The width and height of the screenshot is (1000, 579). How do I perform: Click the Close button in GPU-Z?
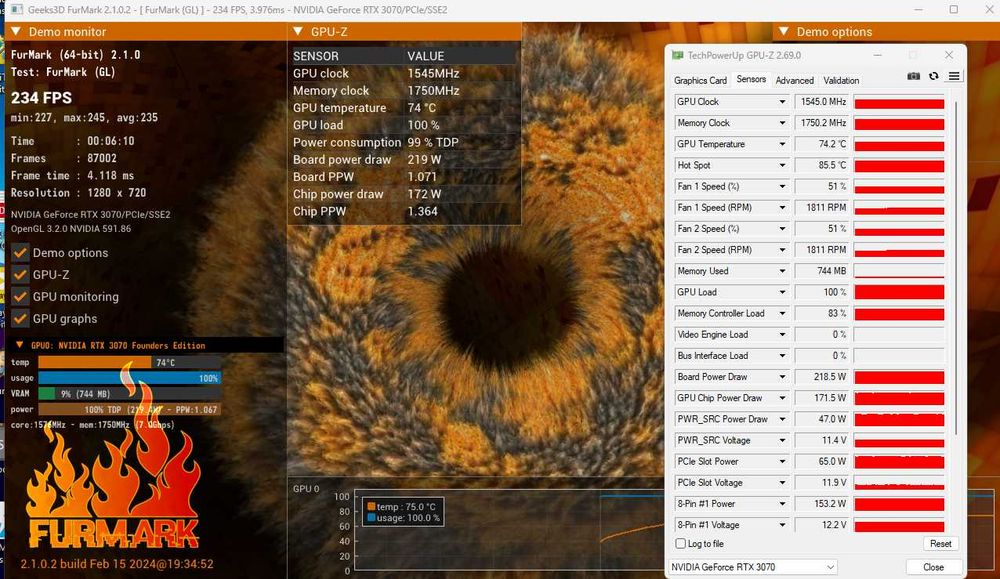point(933,567)
